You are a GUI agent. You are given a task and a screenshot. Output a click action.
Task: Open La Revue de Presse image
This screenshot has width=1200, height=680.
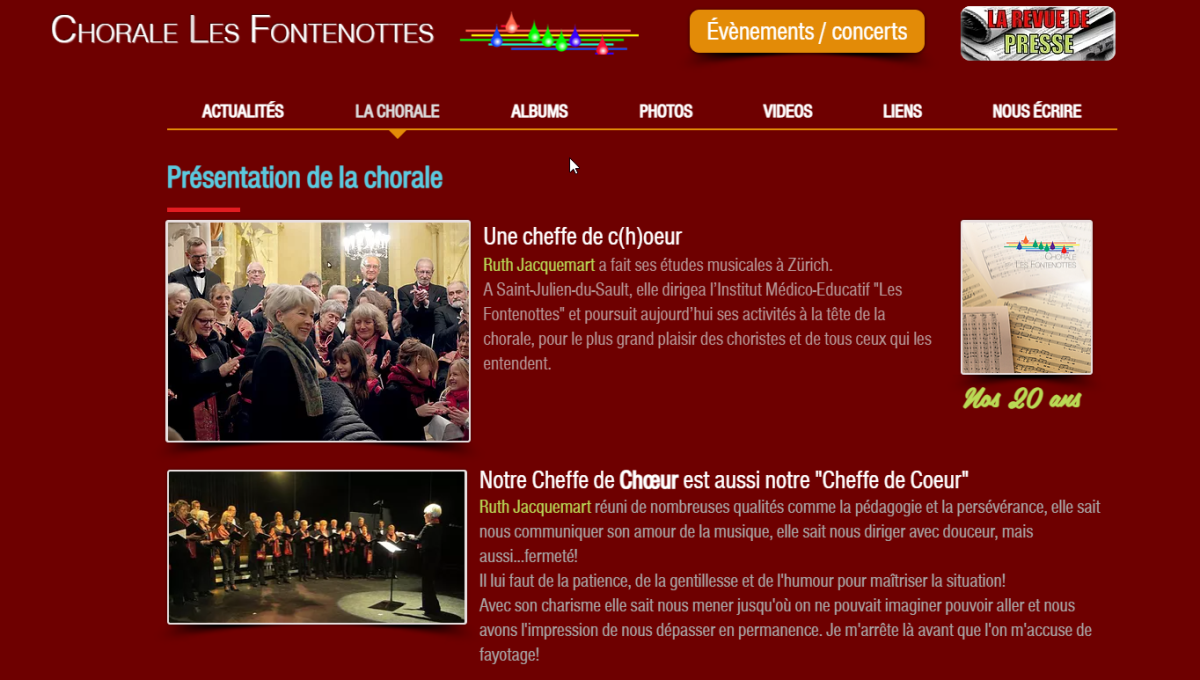1038,34
